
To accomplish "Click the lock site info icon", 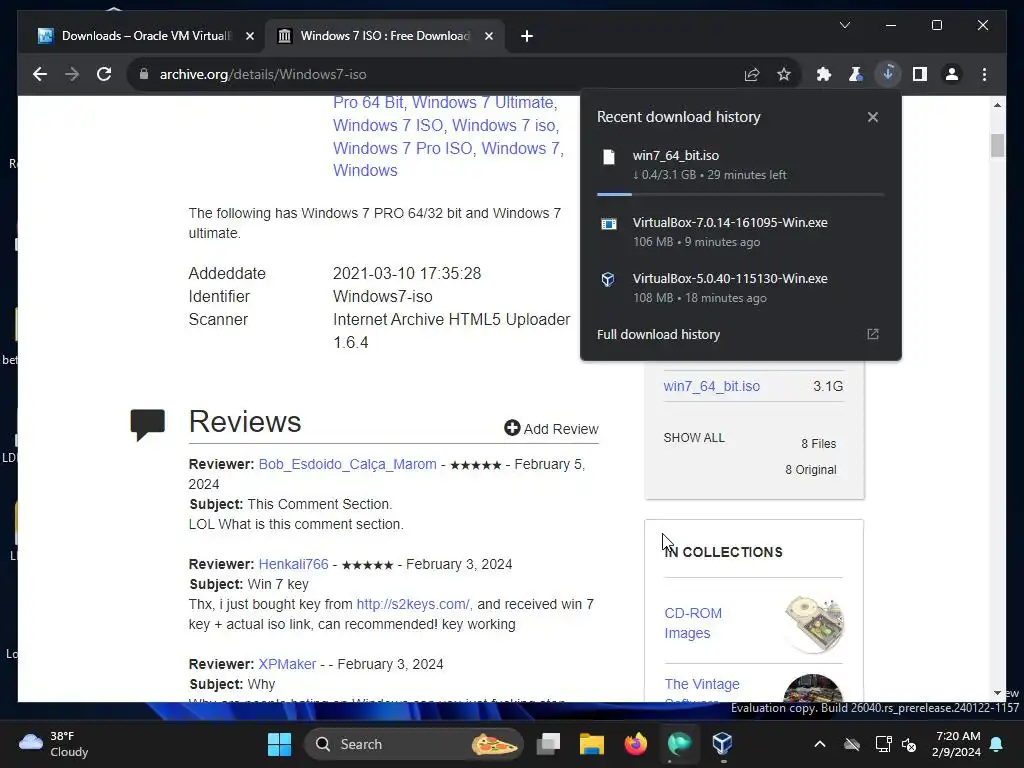I will pos(144,74).
